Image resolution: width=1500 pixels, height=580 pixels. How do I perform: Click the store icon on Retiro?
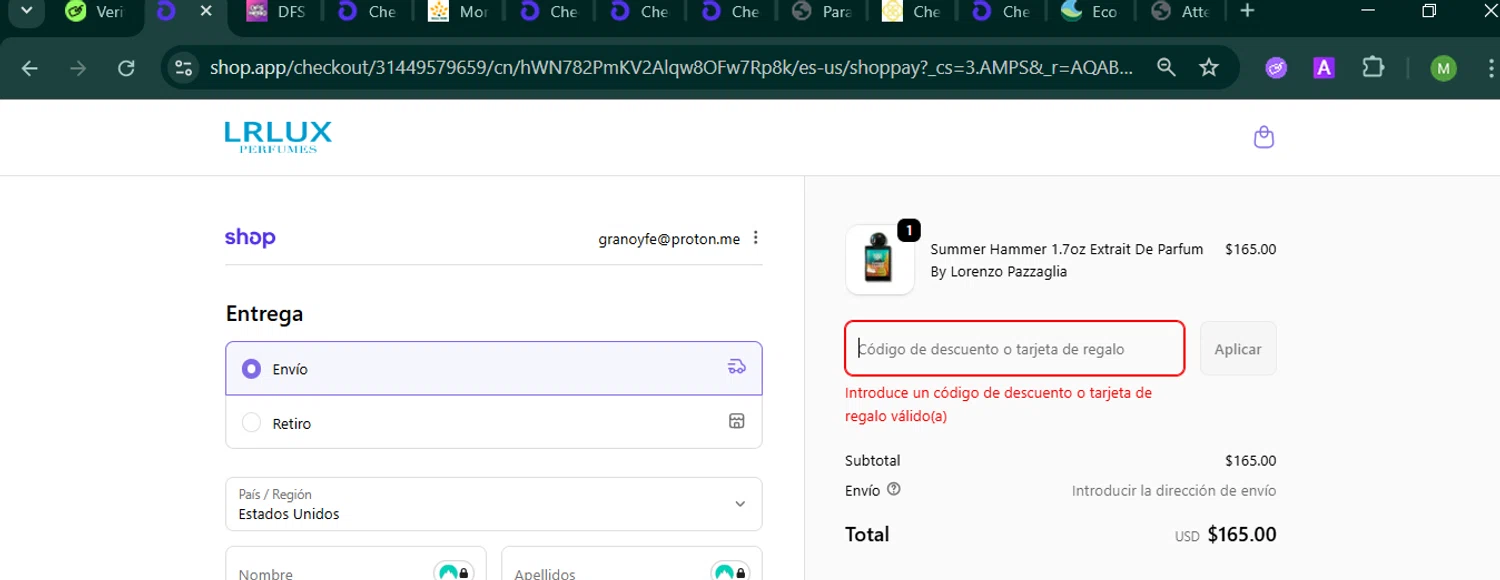[736, 422]
